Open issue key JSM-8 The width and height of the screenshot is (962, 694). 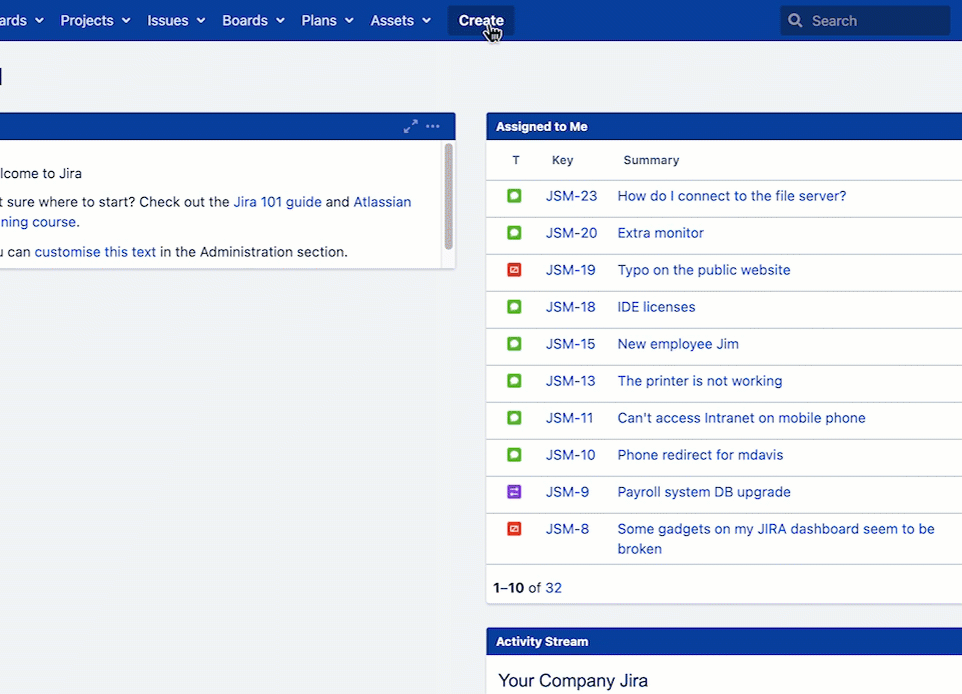pyautogui.click(x=568, y=529)
